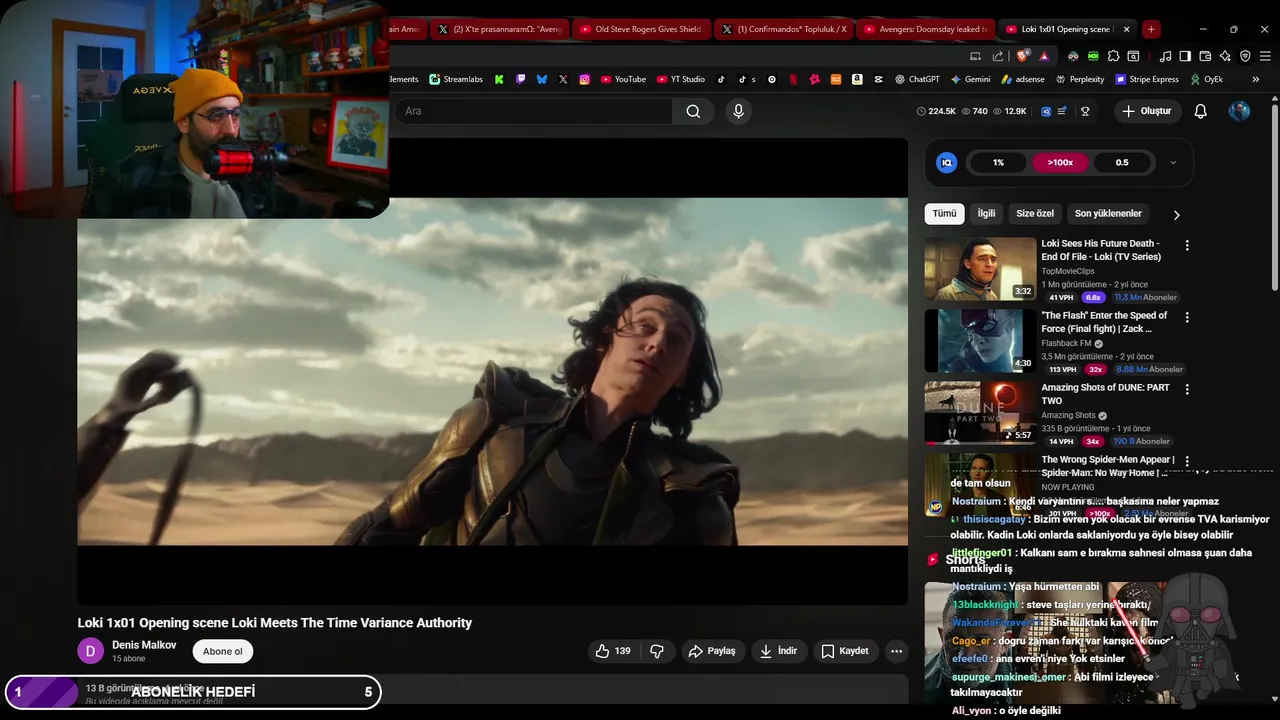Click the Denis Malkov channel avatar
Viewport: 1280px width, 720px height.
(90, 651)
